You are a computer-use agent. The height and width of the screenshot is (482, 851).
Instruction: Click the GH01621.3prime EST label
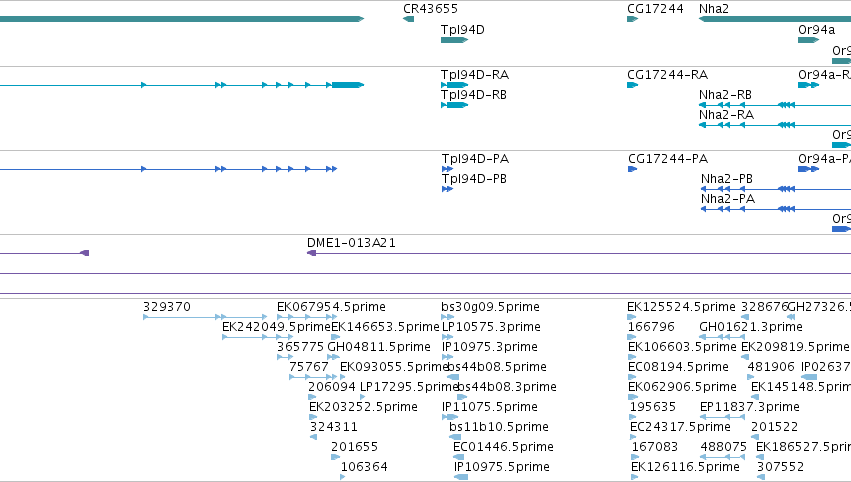751,327
